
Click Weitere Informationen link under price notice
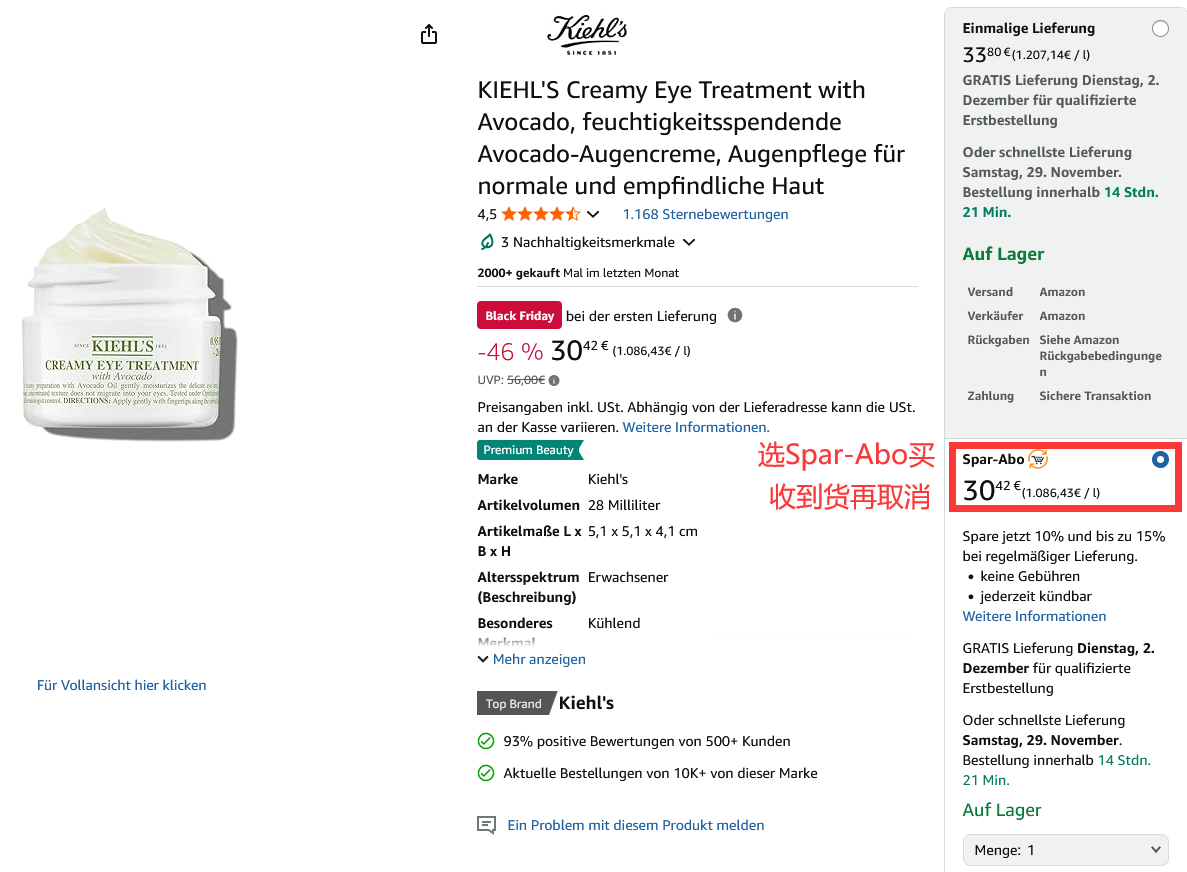point(696,427)
